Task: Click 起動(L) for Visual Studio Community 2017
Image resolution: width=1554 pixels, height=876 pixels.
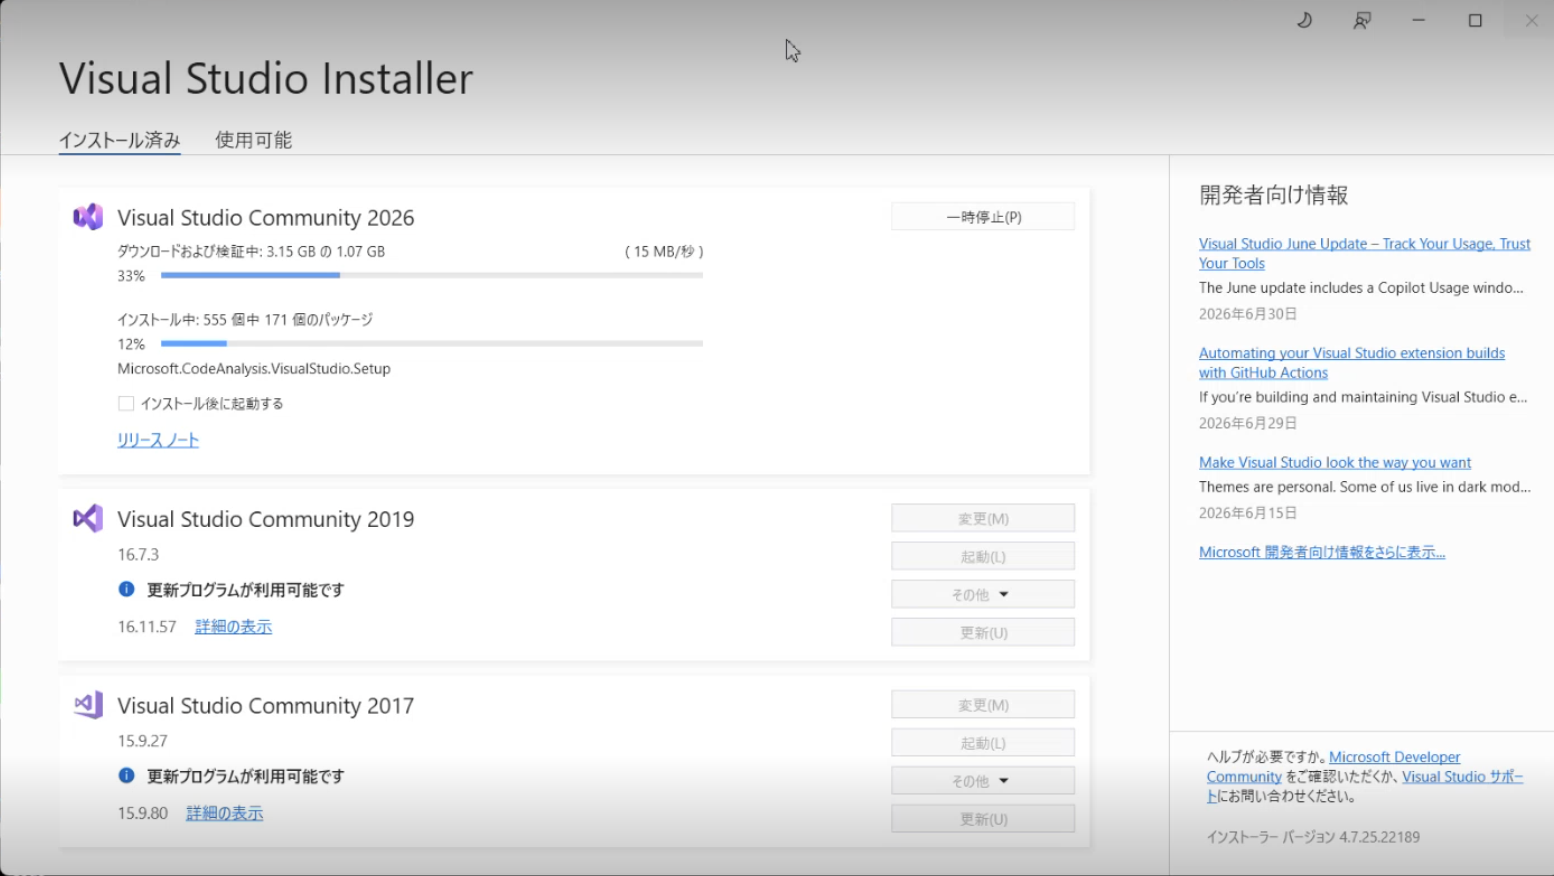Action: coord(983,743)
